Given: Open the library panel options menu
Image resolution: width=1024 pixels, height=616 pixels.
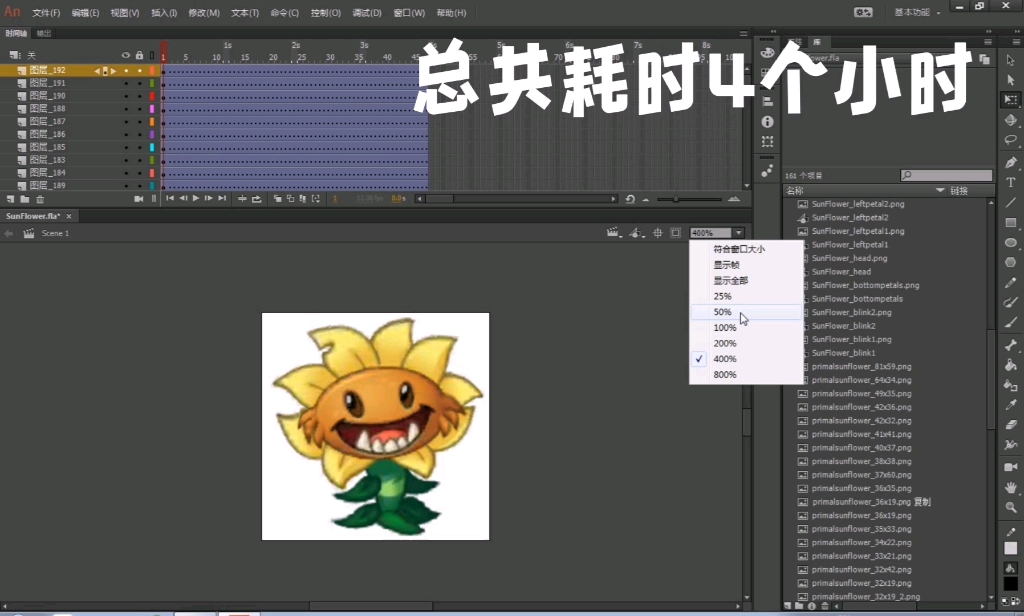Looking at the screenshot, I should (987, 42).
